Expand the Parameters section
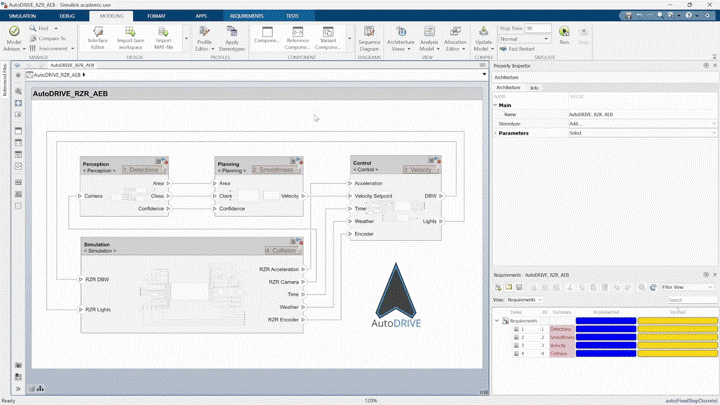 (x=495, y=133)
